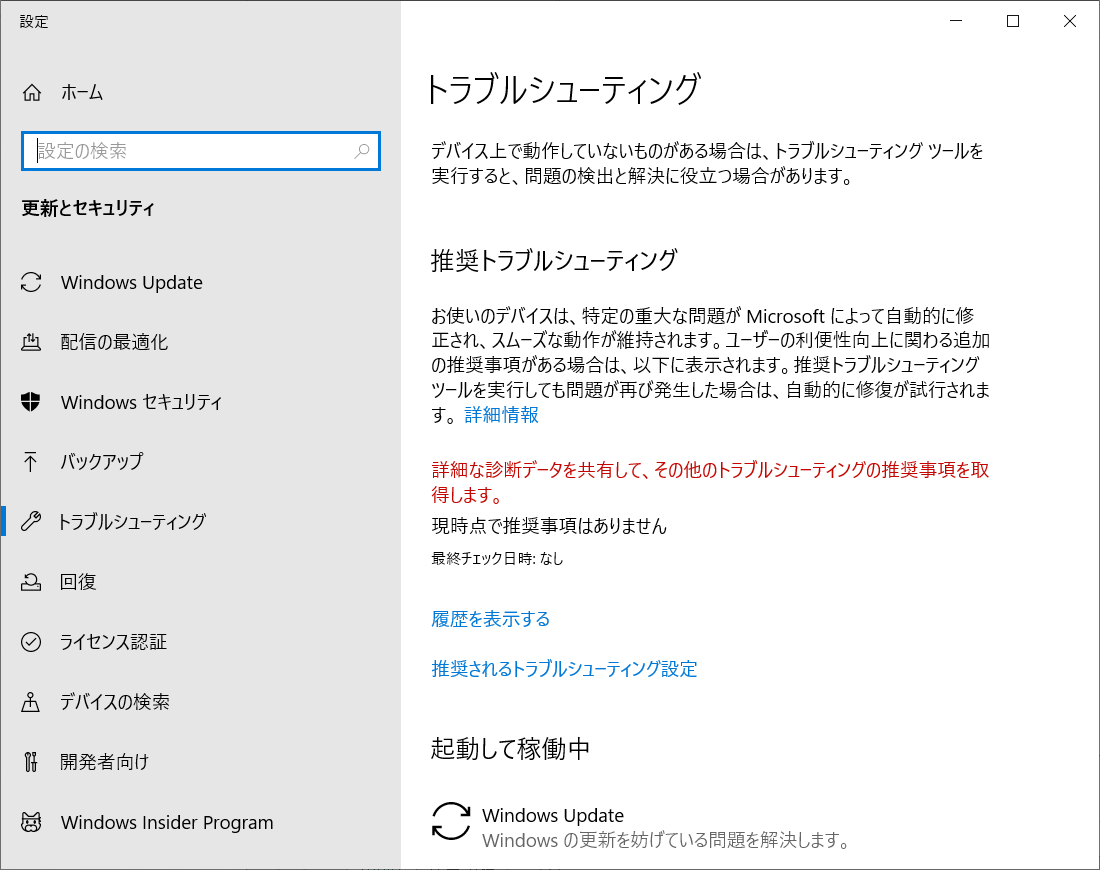Click the home icon beside ホーム
This screenshot has height=870, width=1100.
pos(31,92)
